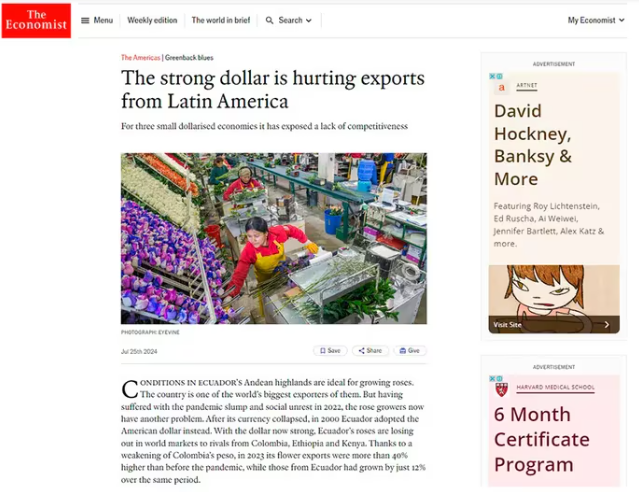Viewport: 639px width, 492px height.
Task: Click the Search magnifier icon
Action: tap(270, 20)
